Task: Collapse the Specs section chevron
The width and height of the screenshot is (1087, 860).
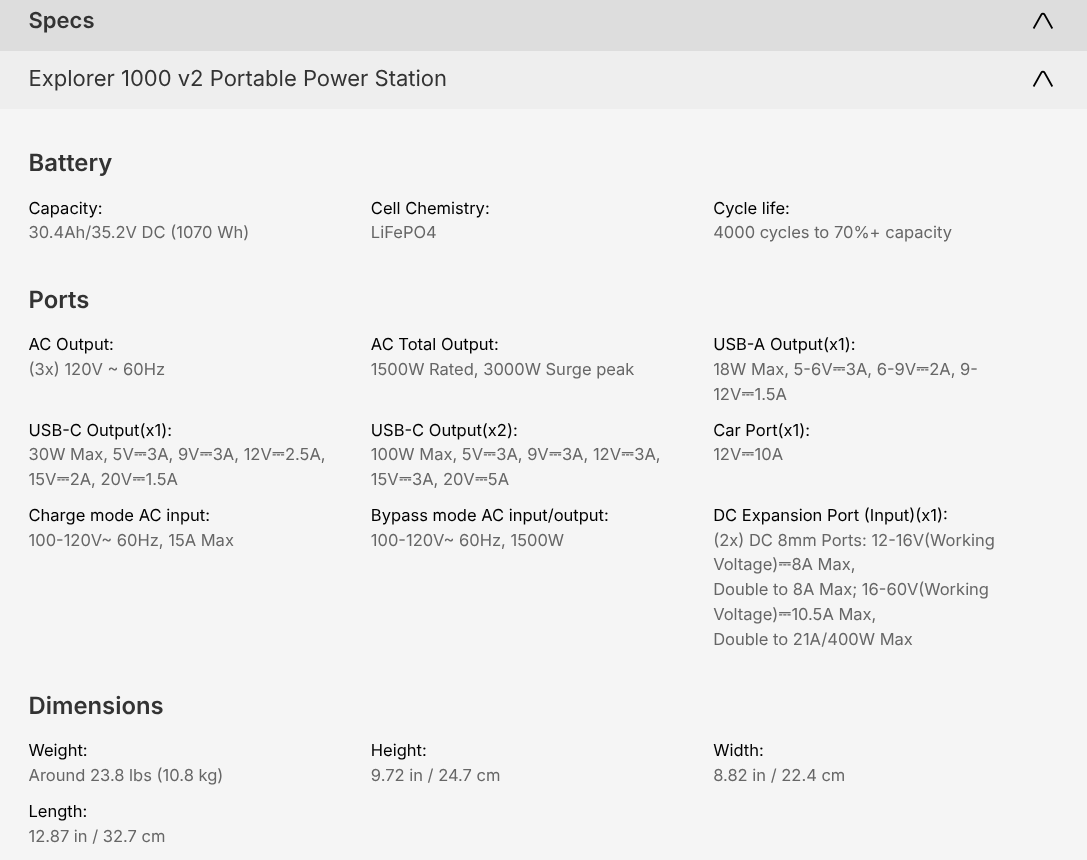Action: point(1042,21)
